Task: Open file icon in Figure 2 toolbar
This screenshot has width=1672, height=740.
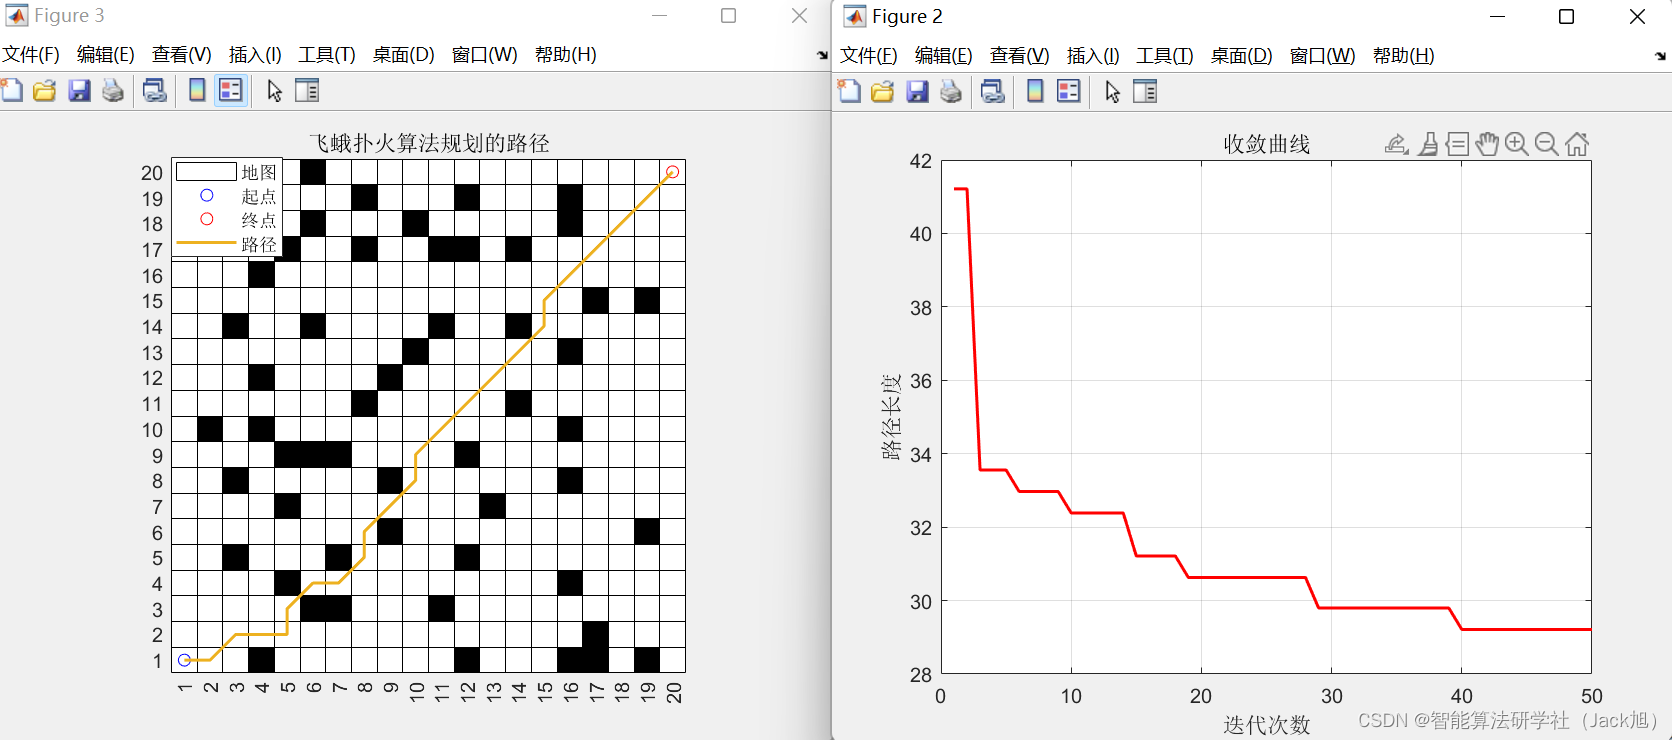Action: 883,92
